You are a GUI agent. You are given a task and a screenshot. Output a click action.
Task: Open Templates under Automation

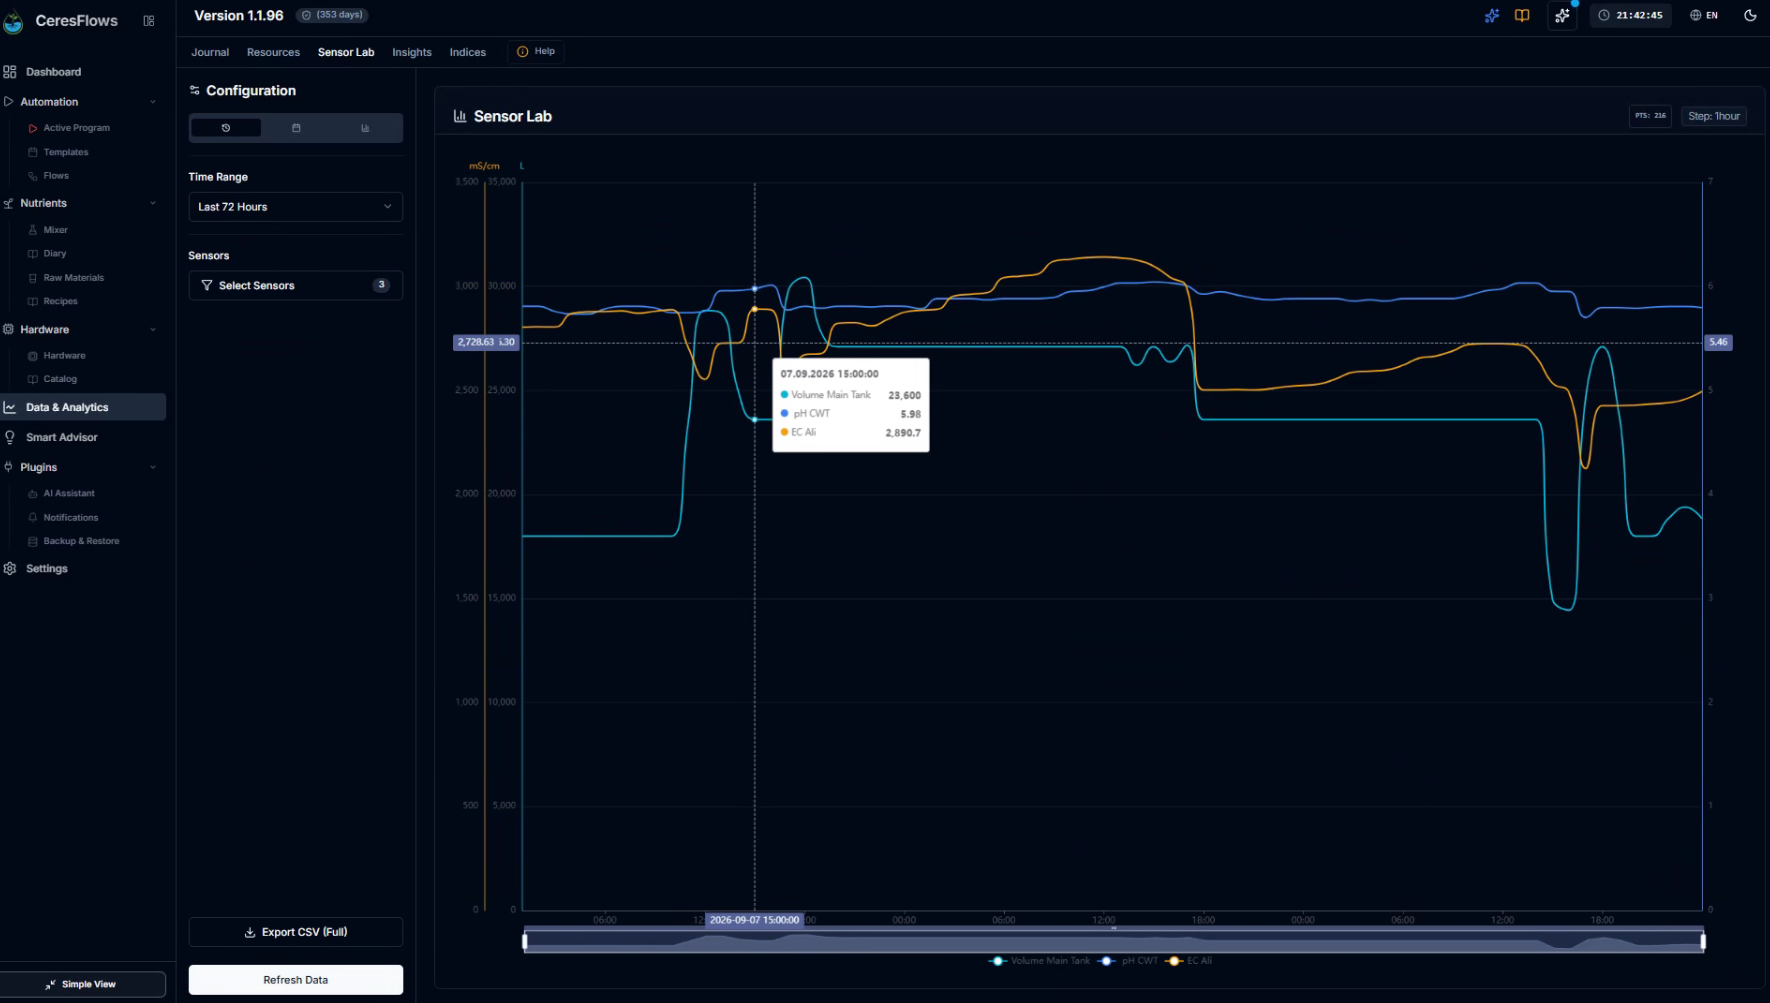click(66, 152)
